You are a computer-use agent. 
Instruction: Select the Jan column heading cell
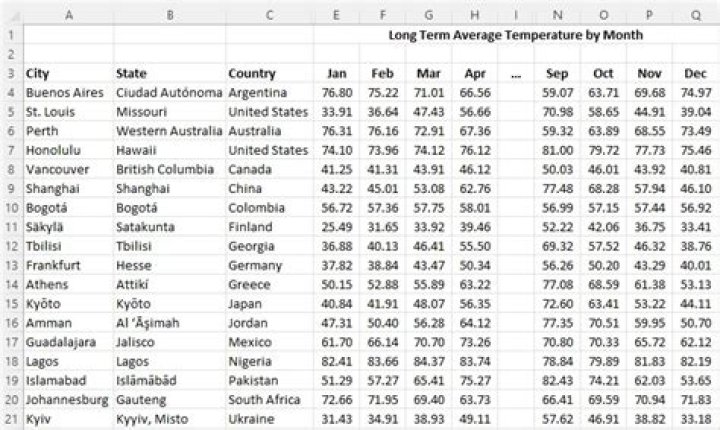pyautogui.click(x=337, y=73)
